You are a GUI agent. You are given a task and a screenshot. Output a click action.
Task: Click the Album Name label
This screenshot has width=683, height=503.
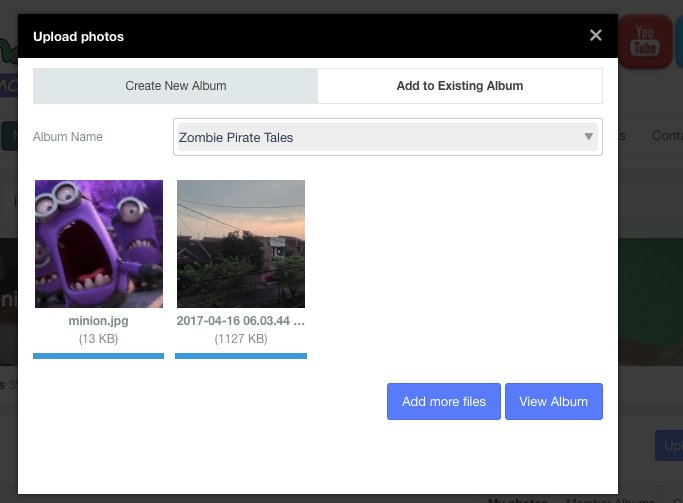(x=68, y=137)
